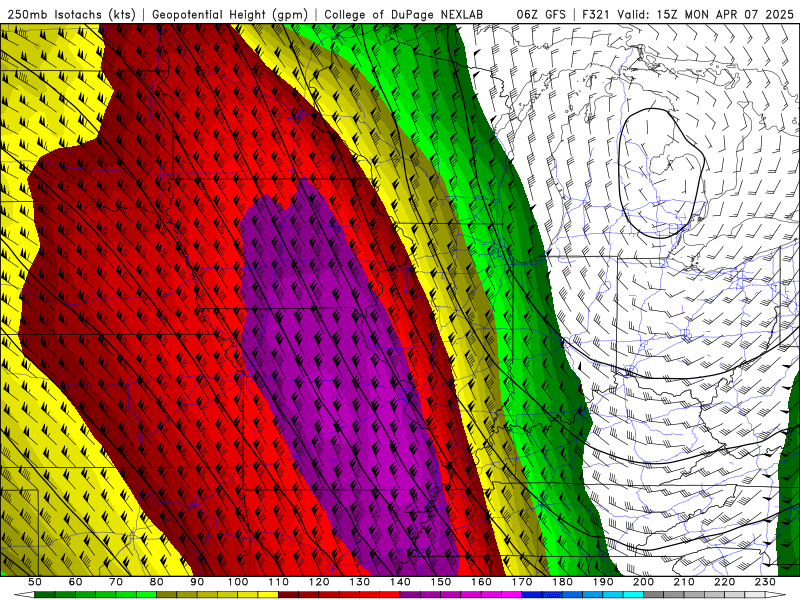Click the 180 value on the color scale

coord(562,582)
